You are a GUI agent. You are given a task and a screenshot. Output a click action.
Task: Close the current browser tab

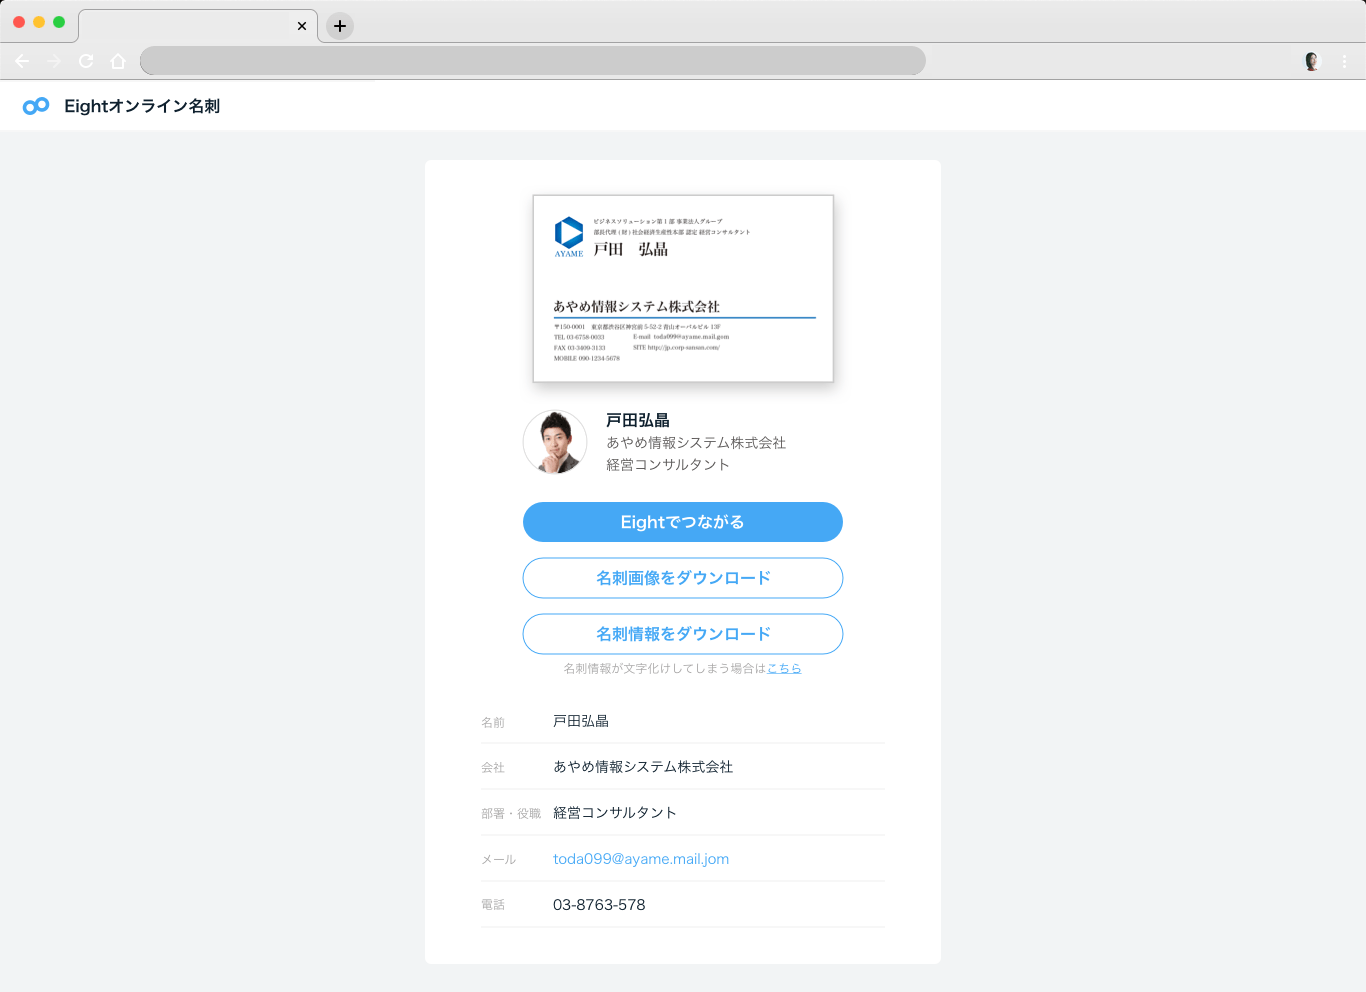(x=302, y=26)
